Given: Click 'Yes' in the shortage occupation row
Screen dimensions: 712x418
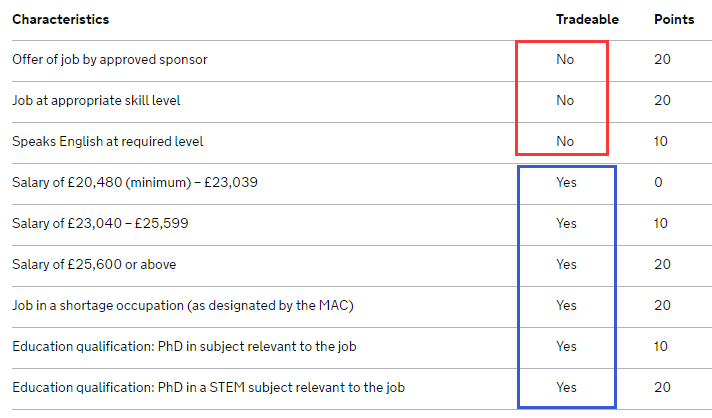Looking at the screenshot, I should click(566, 305).
